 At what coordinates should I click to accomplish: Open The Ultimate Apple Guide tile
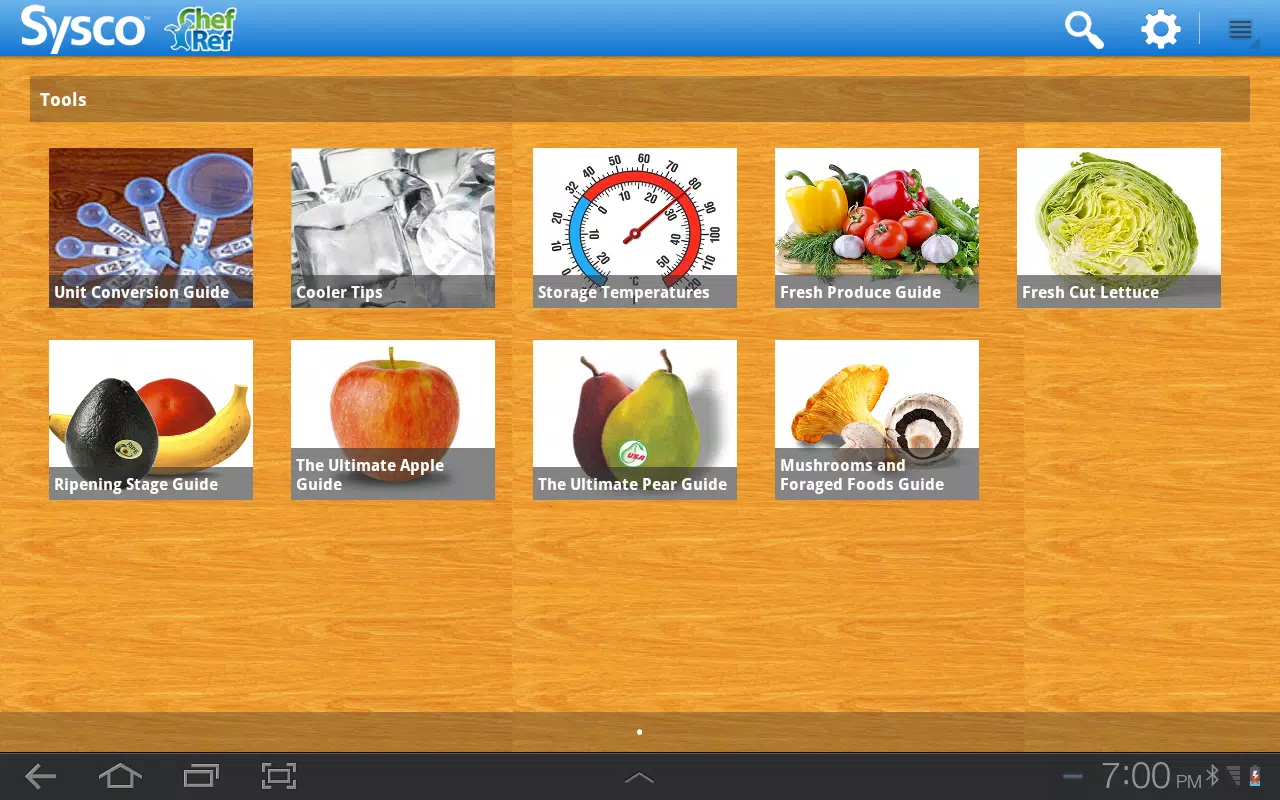click(x=393, y=420)
